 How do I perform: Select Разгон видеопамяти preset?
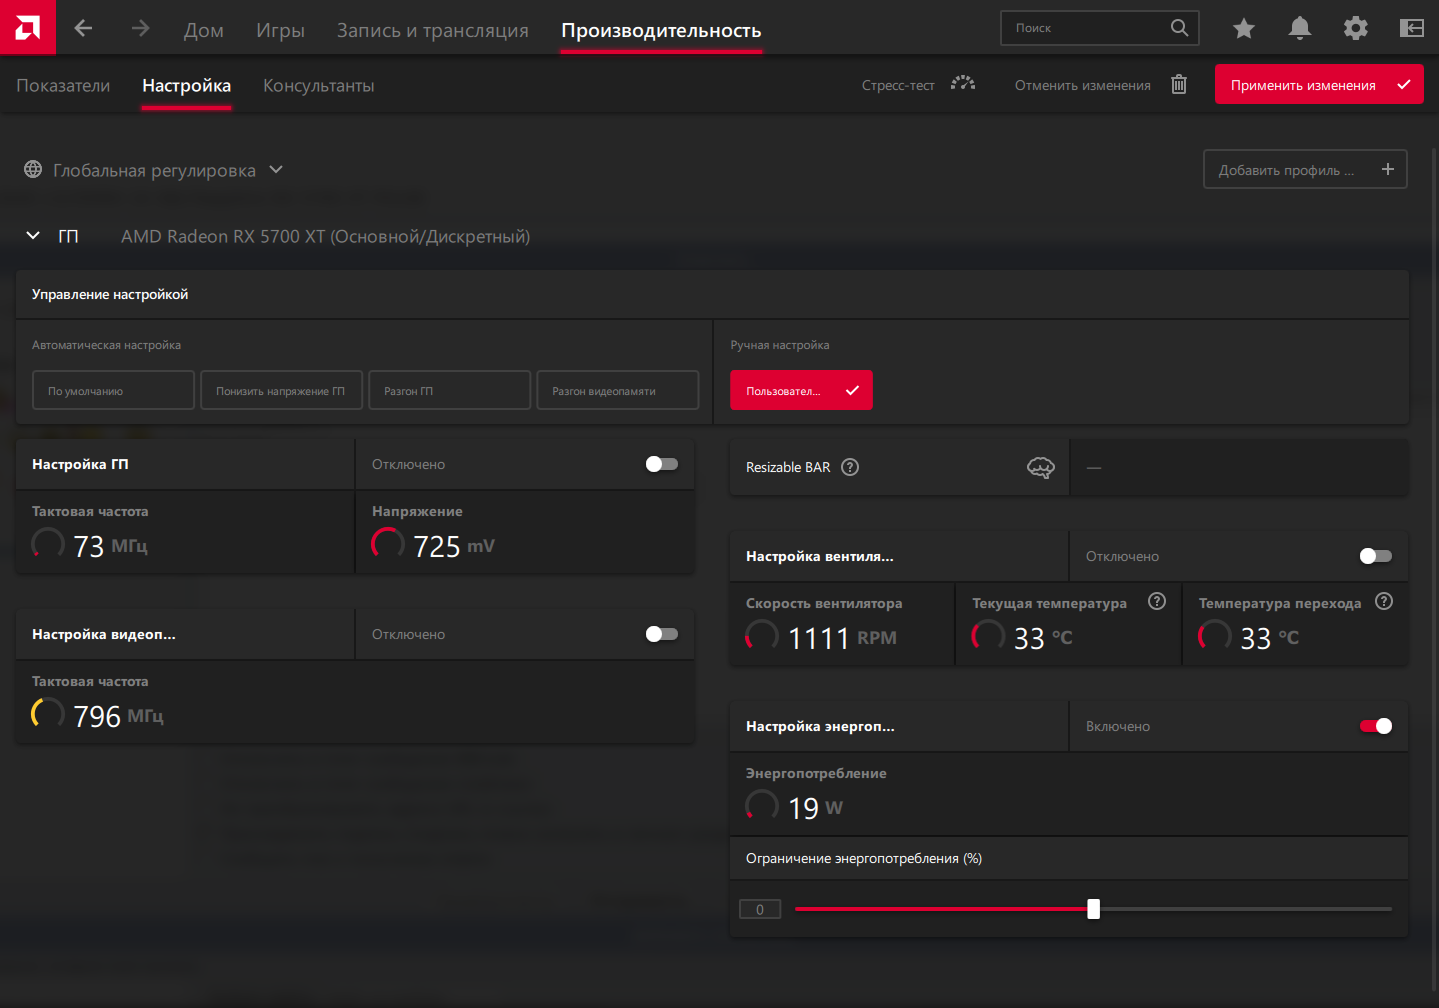617,390
